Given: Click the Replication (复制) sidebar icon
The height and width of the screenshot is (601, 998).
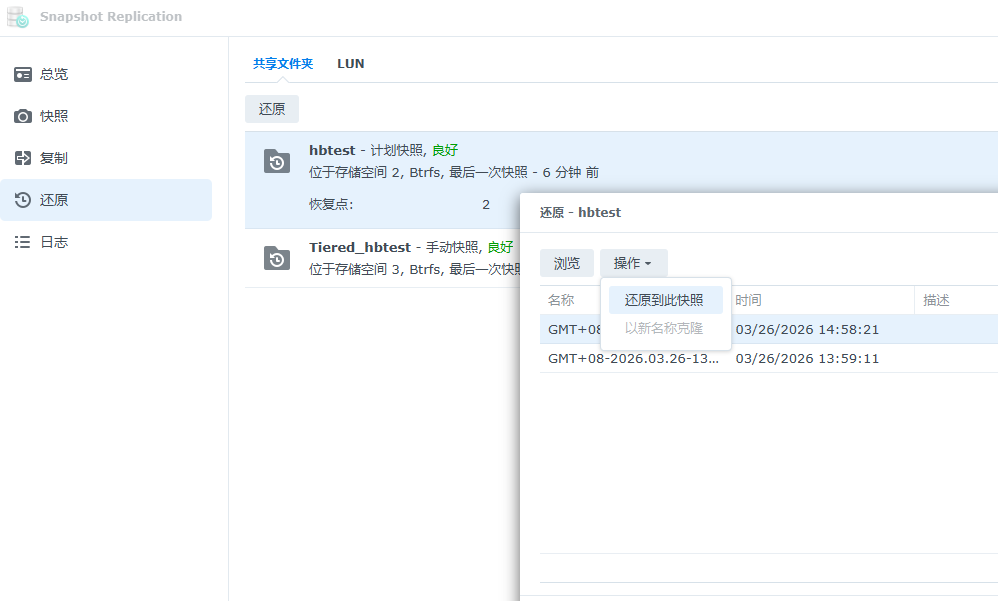Looking at the screenshot, I should (x=23, y=159).
